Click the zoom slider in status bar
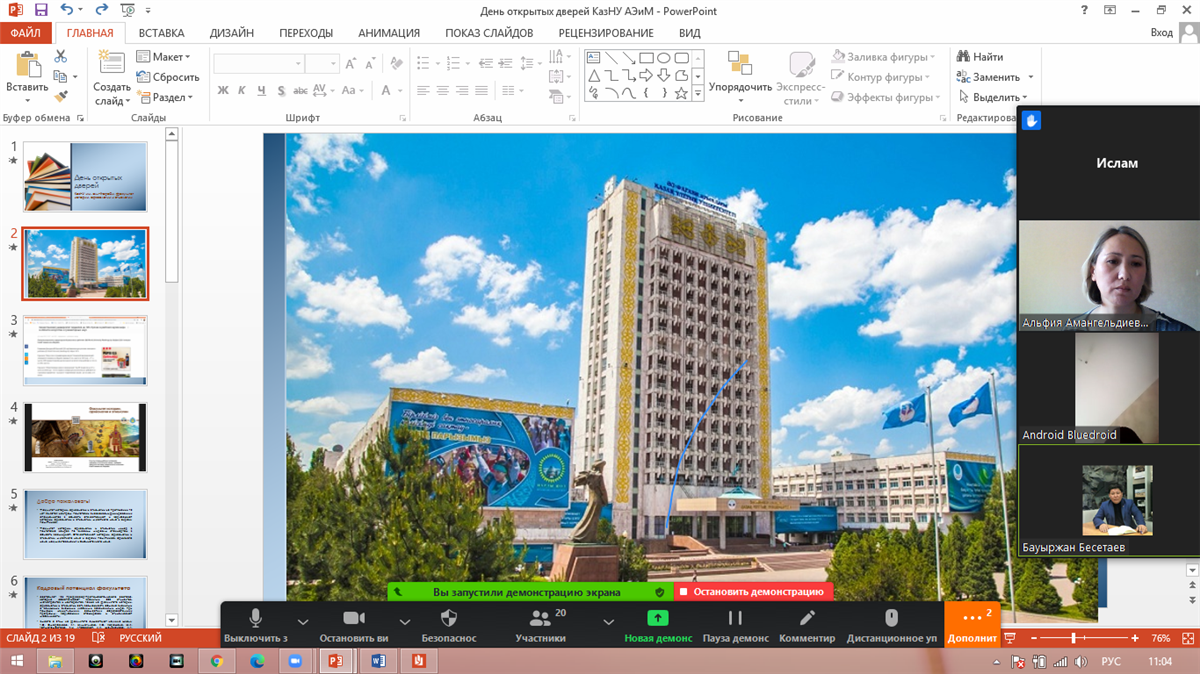The image size is (1200, 674). (1073, 638)
